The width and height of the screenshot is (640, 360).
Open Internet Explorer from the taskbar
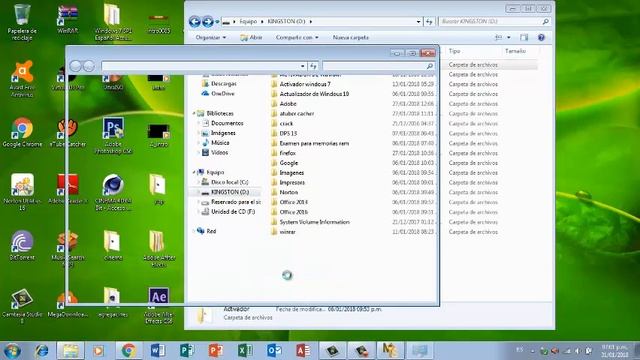pyautogui.click(x=41, y=351)
